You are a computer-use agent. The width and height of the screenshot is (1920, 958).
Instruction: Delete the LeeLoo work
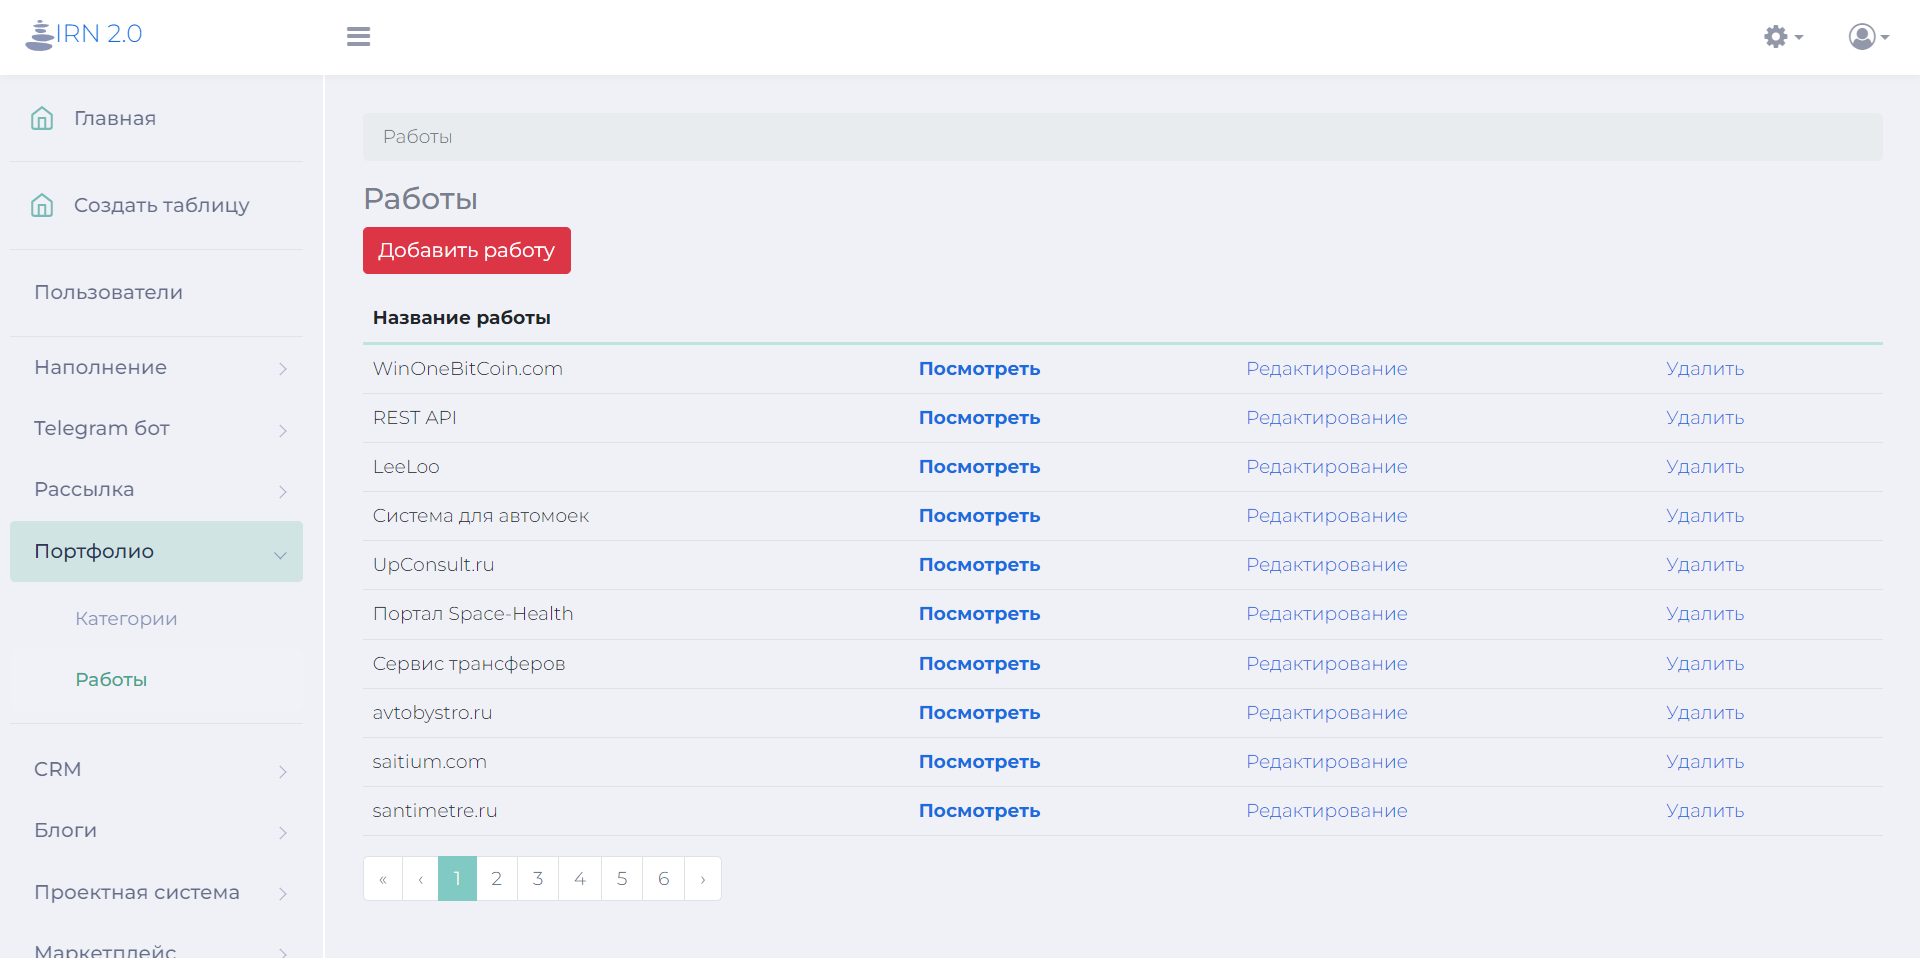(x=1705, y=466)
